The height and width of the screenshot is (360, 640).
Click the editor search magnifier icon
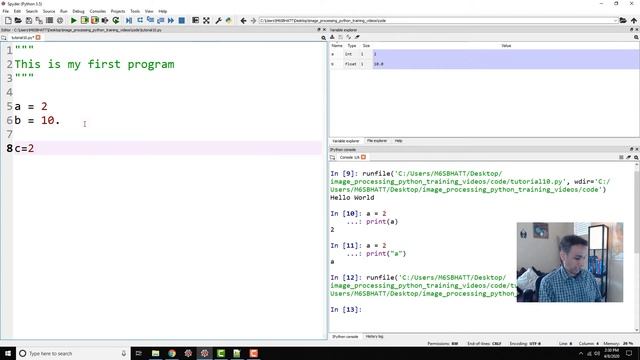click(323, 38)
